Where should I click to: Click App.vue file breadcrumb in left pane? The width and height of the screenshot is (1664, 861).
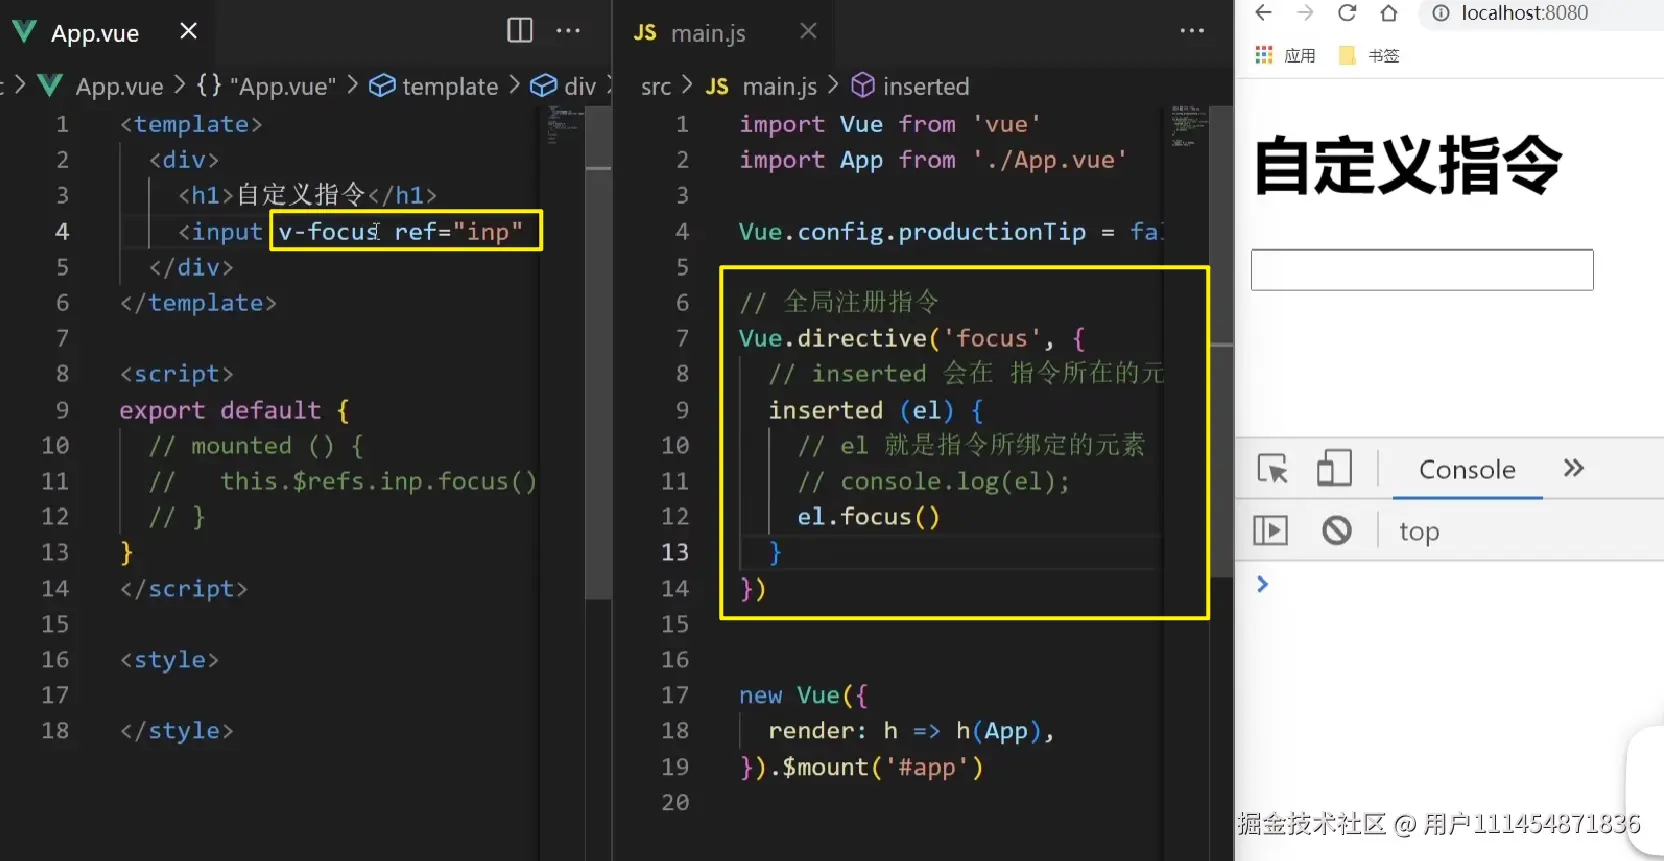[119, 86]
